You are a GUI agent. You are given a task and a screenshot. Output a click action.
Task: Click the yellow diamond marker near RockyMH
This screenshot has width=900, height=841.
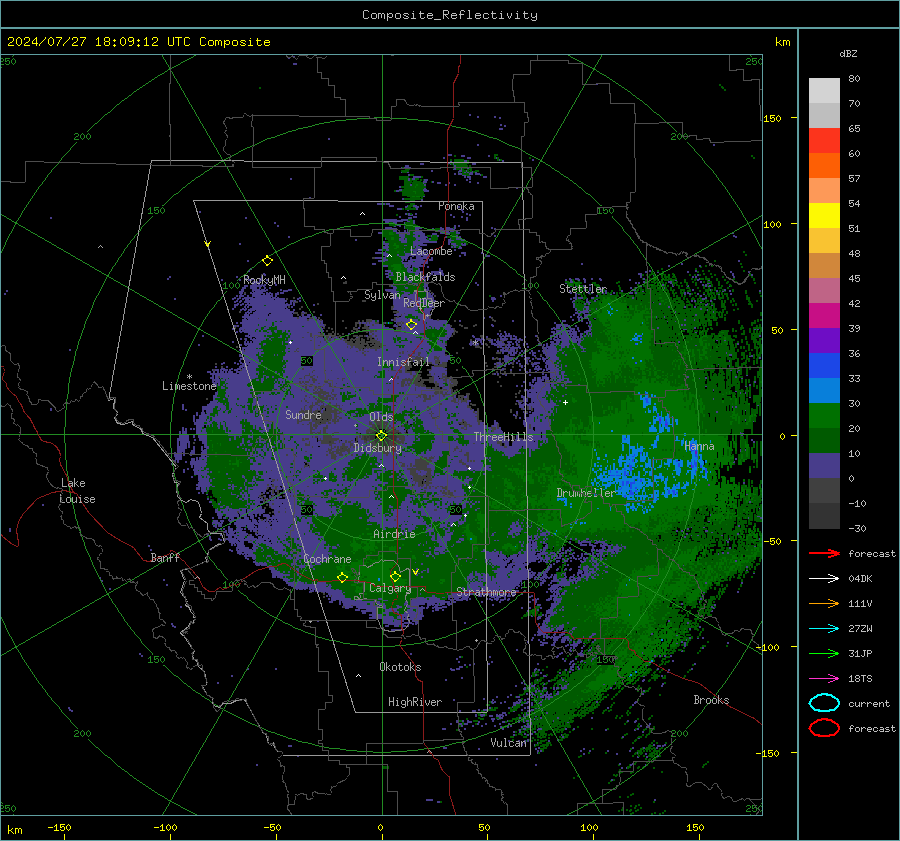tap(267, 261)
